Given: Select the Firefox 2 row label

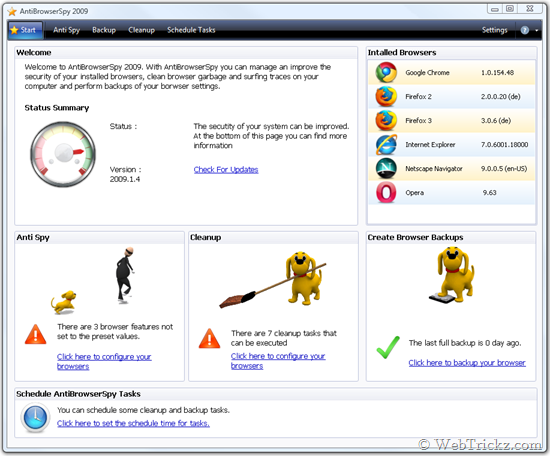Looking at the screenshot, I should 418,96.
